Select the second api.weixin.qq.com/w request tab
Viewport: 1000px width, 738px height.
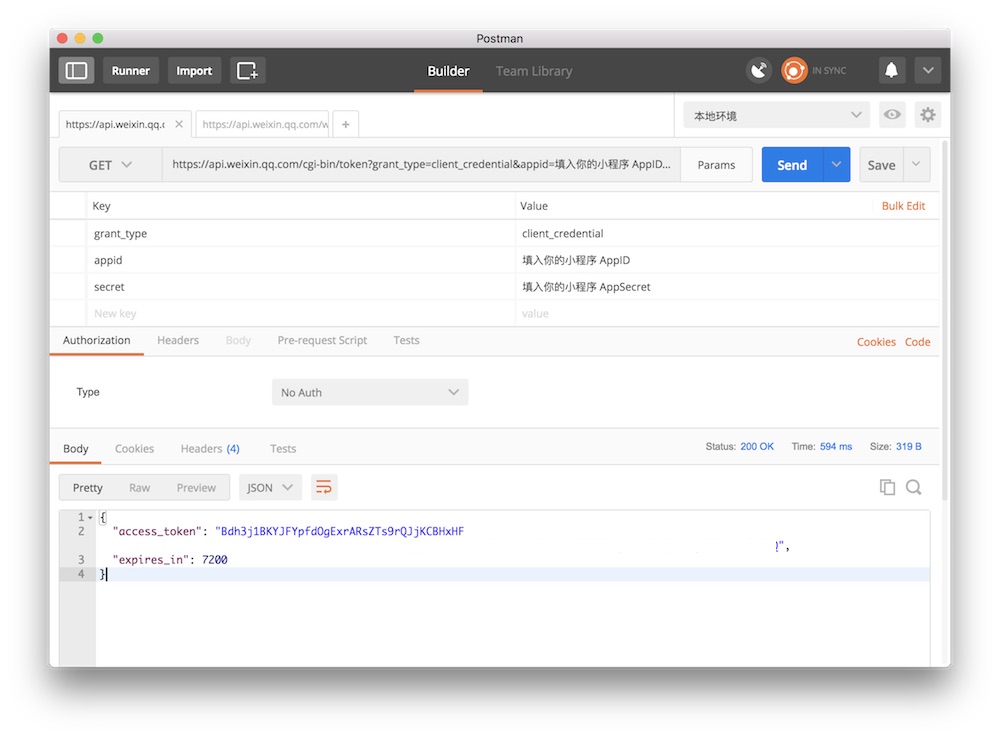(x=264, y=124)
